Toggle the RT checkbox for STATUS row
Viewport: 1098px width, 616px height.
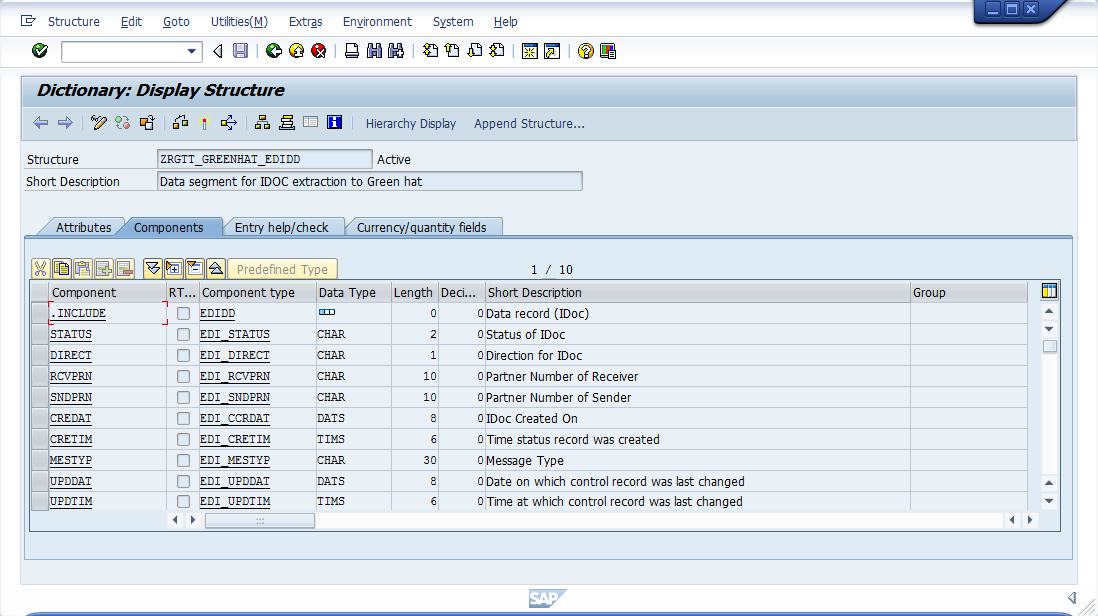[183, 335]
